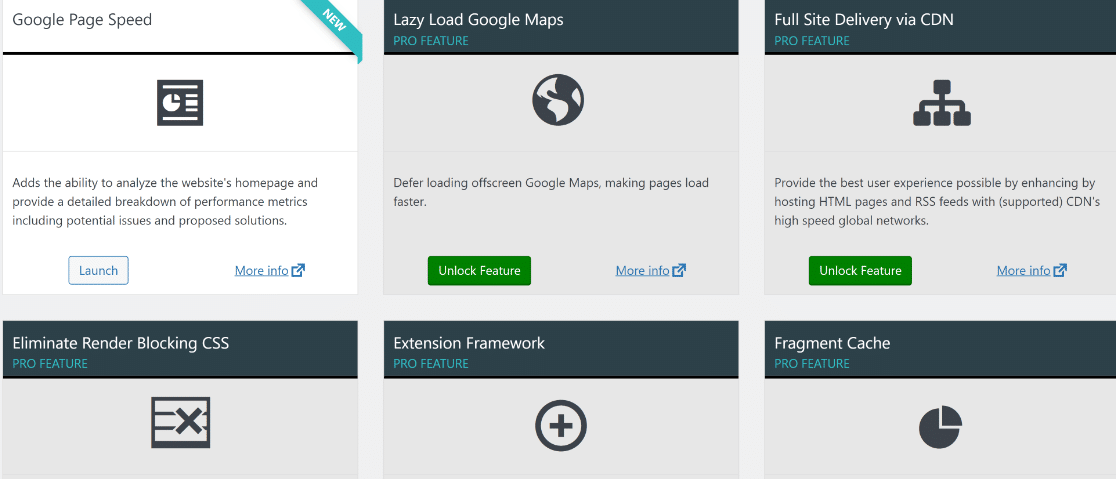1116x479 pixels.
Task: Open More info for Full Site Delivery via CDN
Action: tap(1023, 270)
